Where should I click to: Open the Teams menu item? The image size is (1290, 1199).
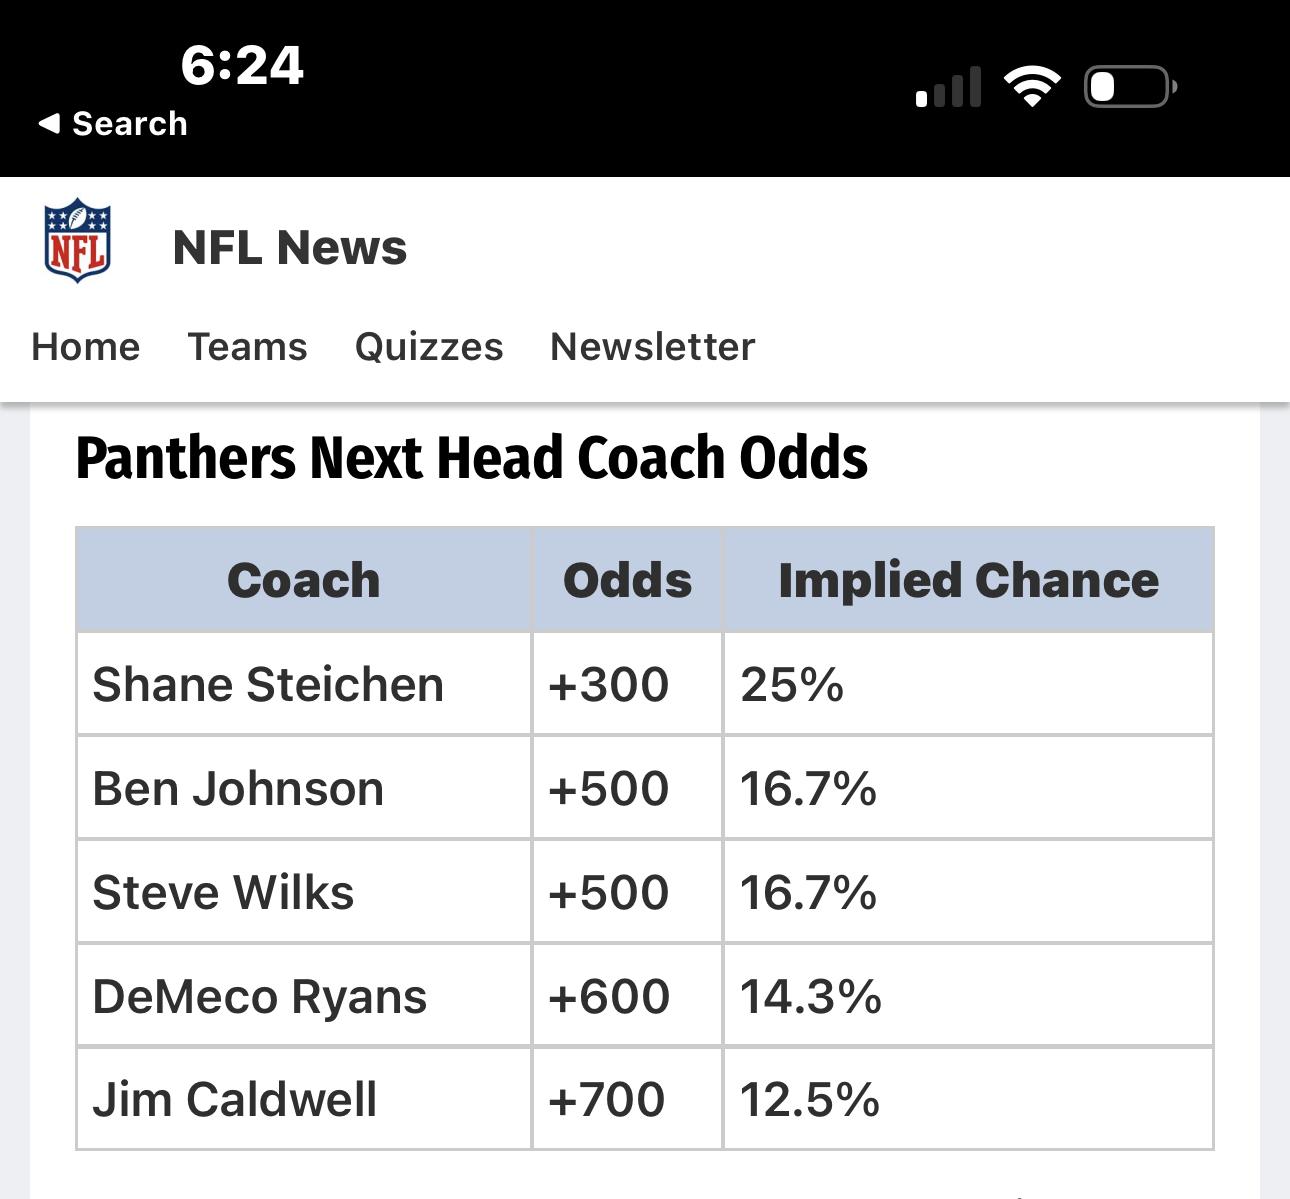point(247,347)
